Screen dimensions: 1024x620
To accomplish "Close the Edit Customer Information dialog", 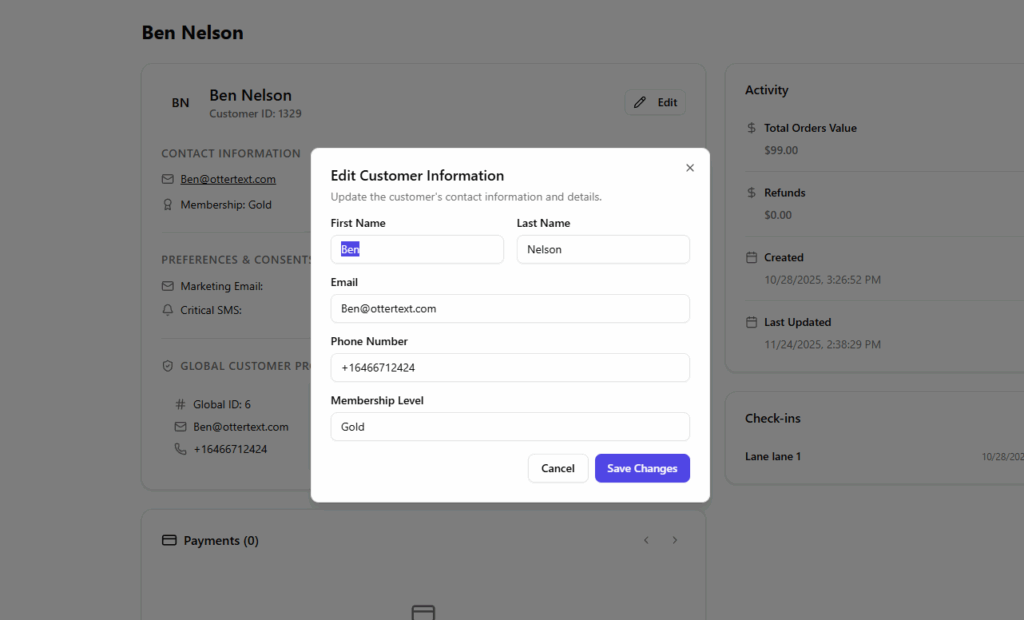I will click(689, 168).
